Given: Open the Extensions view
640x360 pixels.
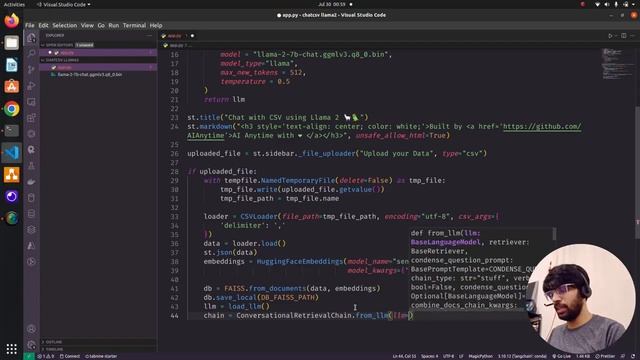Looking at the screenshot, I should pos(31,118).
